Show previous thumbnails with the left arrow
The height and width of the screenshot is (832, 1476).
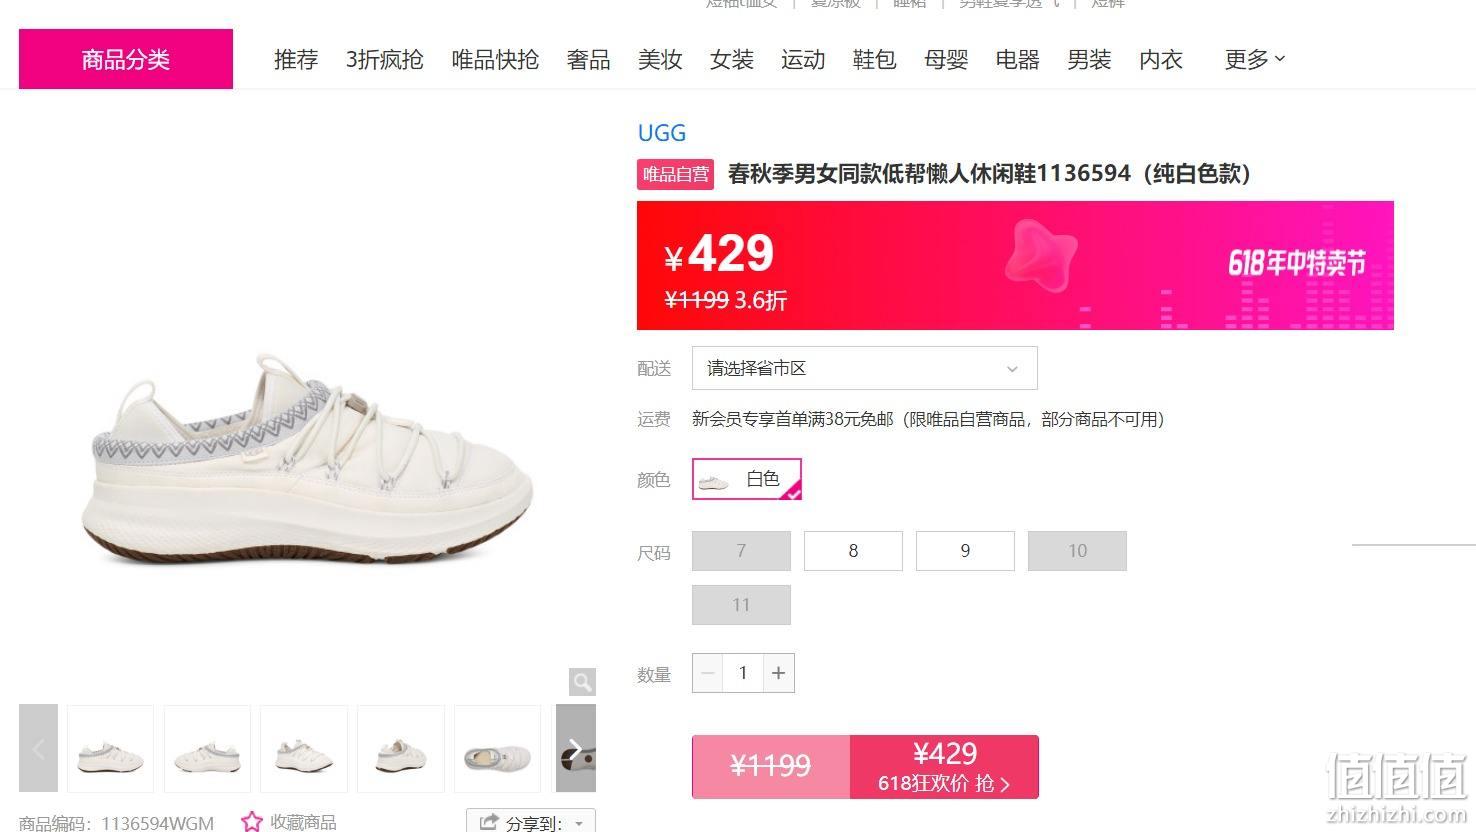(x=38, y=749)
